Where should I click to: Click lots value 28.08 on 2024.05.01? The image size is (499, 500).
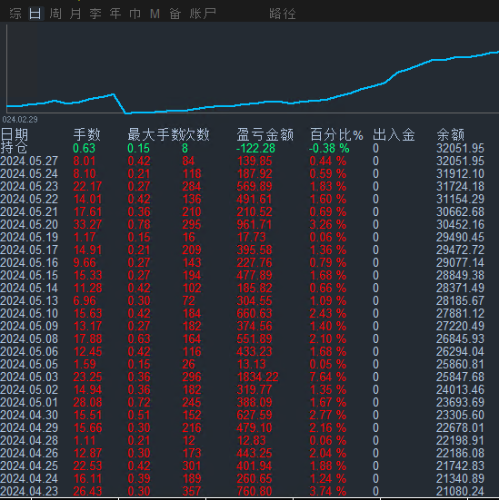87,402
